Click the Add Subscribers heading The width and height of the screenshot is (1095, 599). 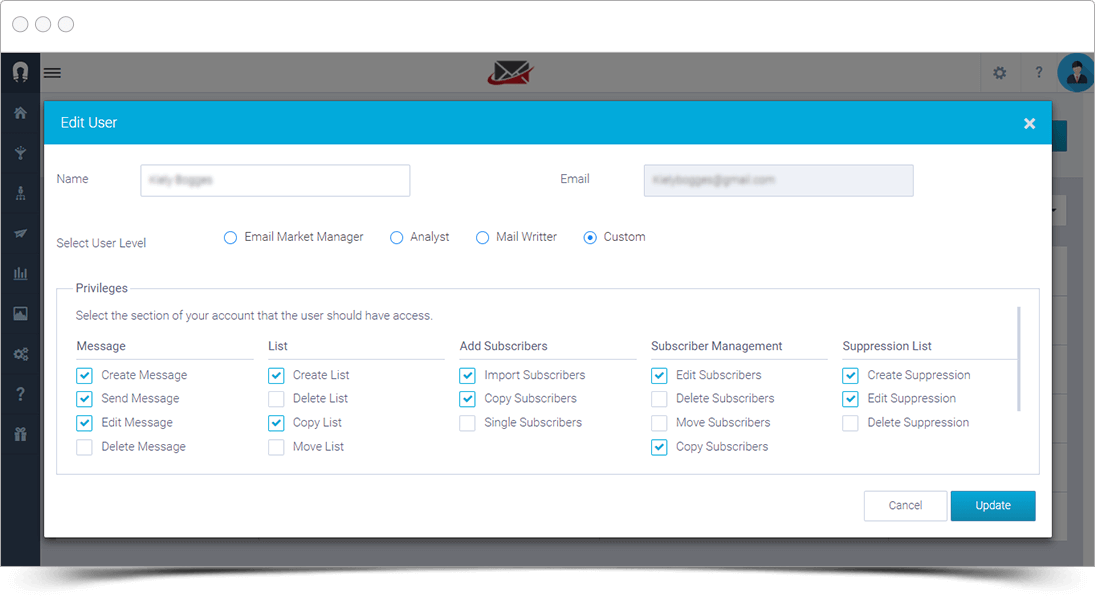pos(504,346)
